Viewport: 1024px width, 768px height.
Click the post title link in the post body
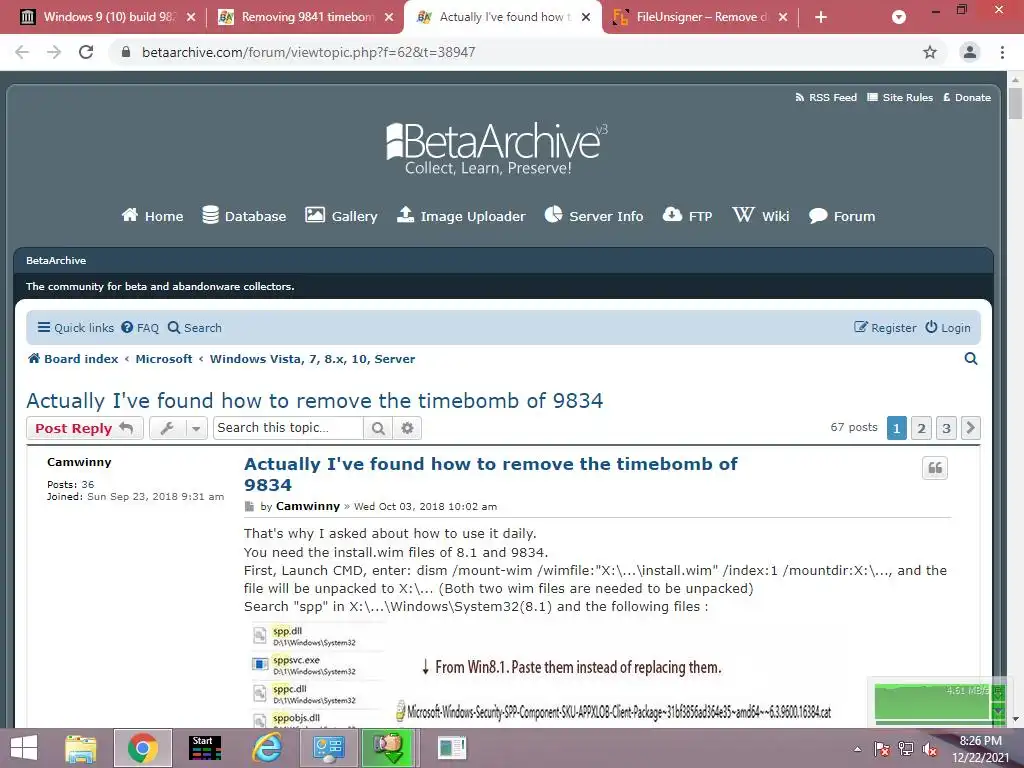click(x=490, y=474)
